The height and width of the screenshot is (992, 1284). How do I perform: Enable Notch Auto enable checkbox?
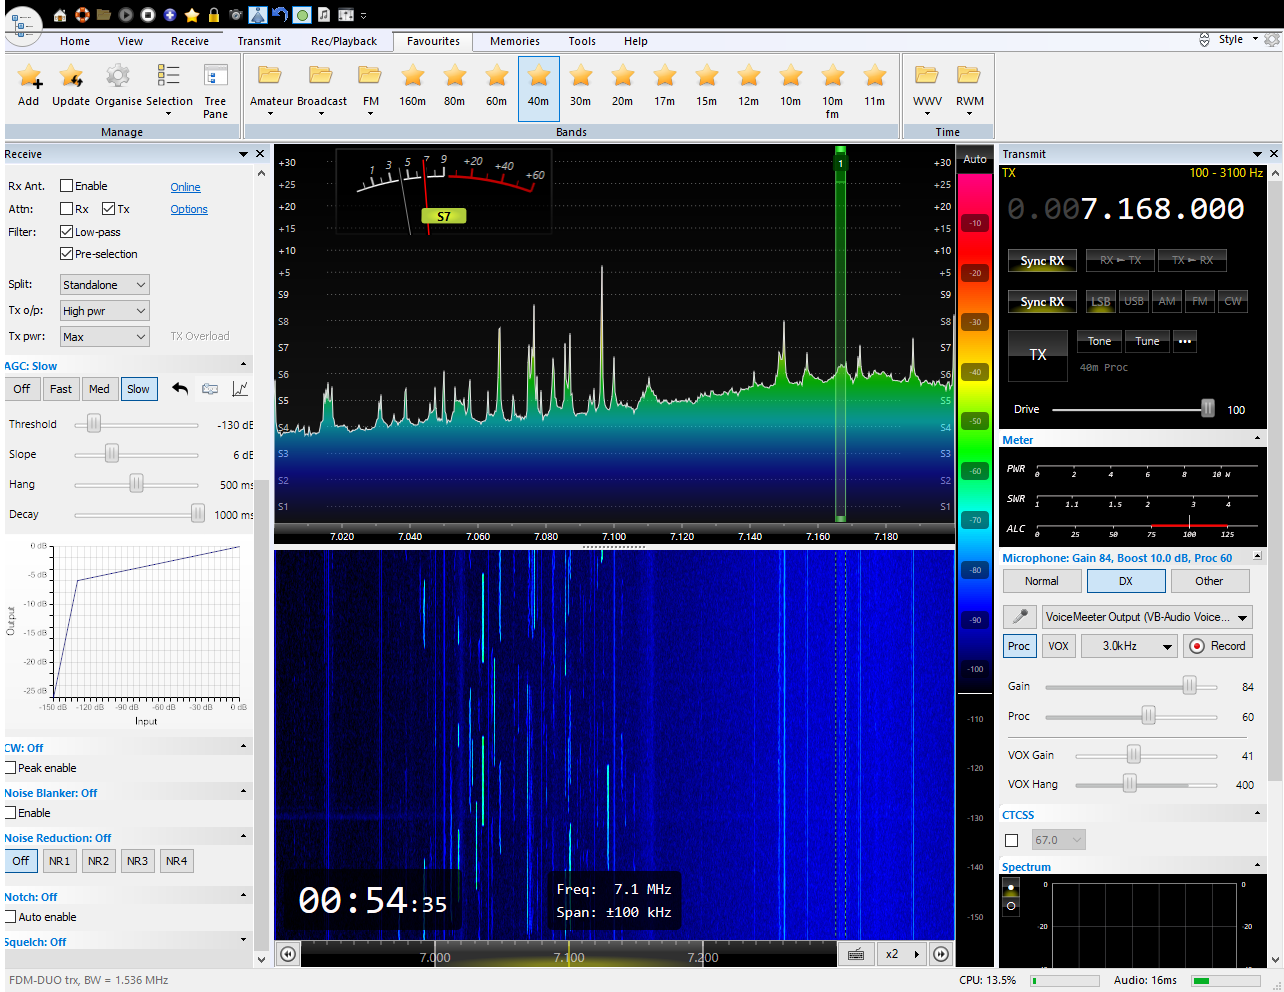point(10,917)
